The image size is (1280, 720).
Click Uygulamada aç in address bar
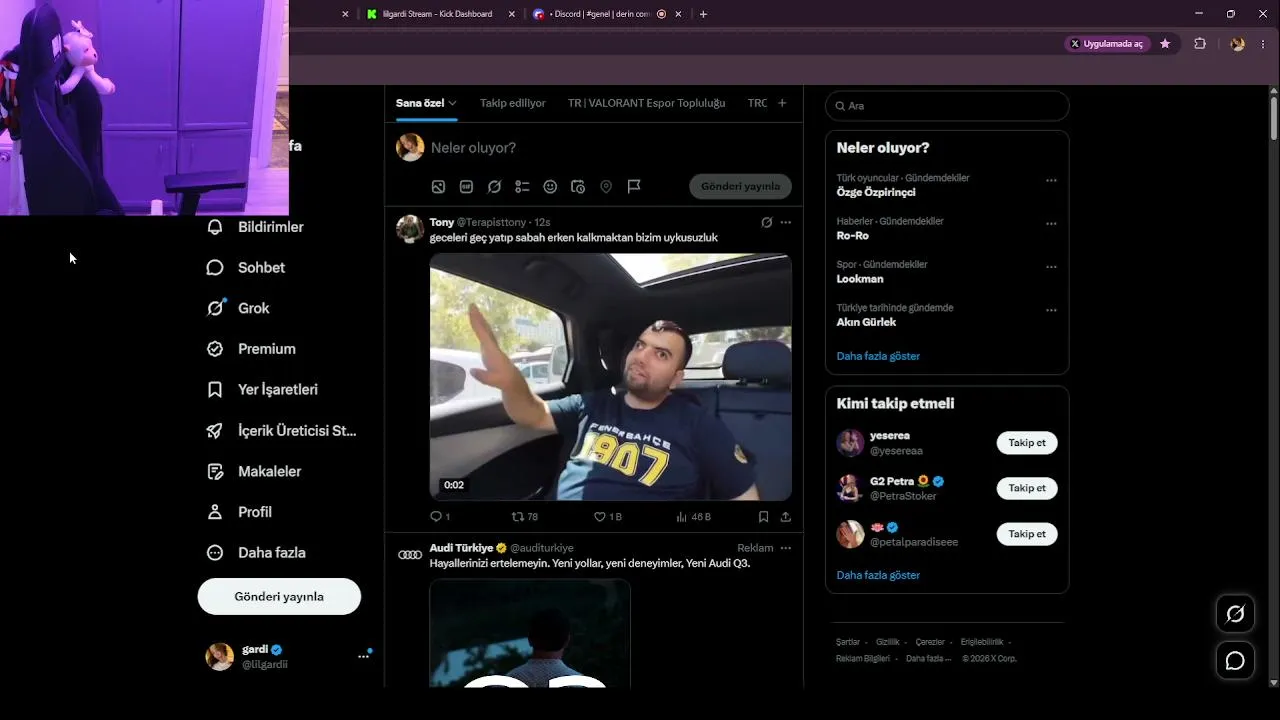pyautogui.click(x=1107, y=44)
